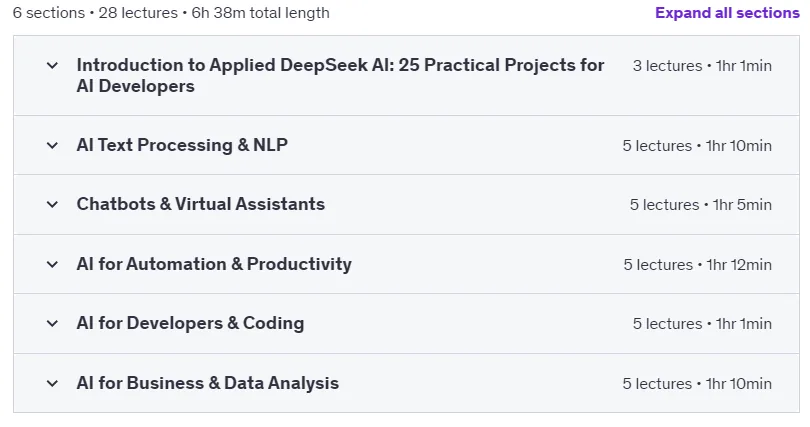
Task: Click the Chatbots & Virtual Assistants section title
Action: click(x=200, y=204)
